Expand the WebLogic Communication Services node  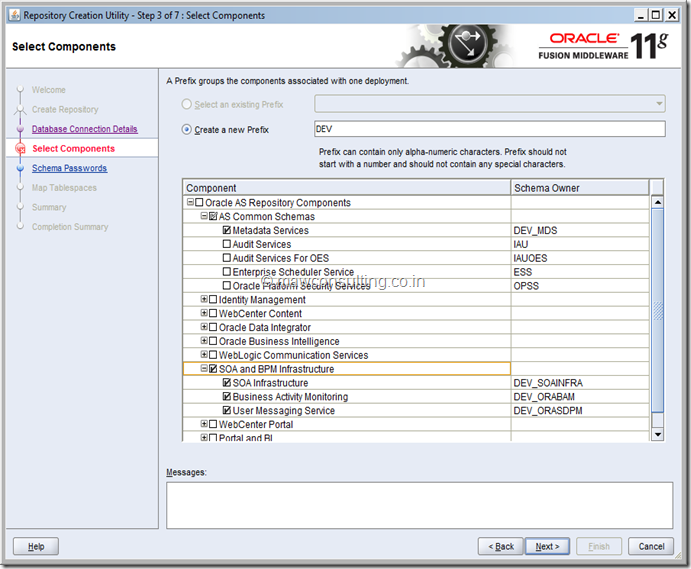(204, 354)
